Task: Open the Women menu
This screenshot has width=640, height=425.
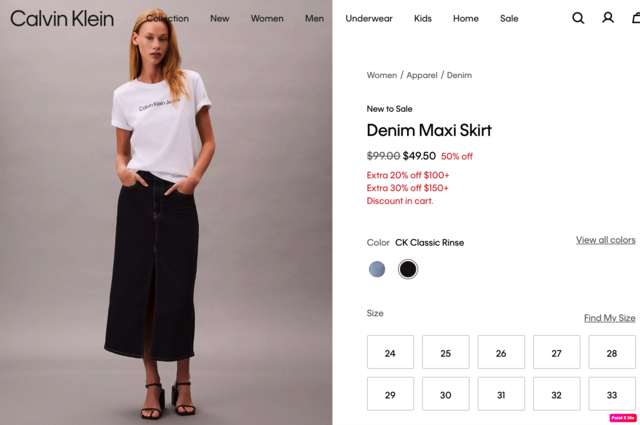Action: tap(267, 18)
